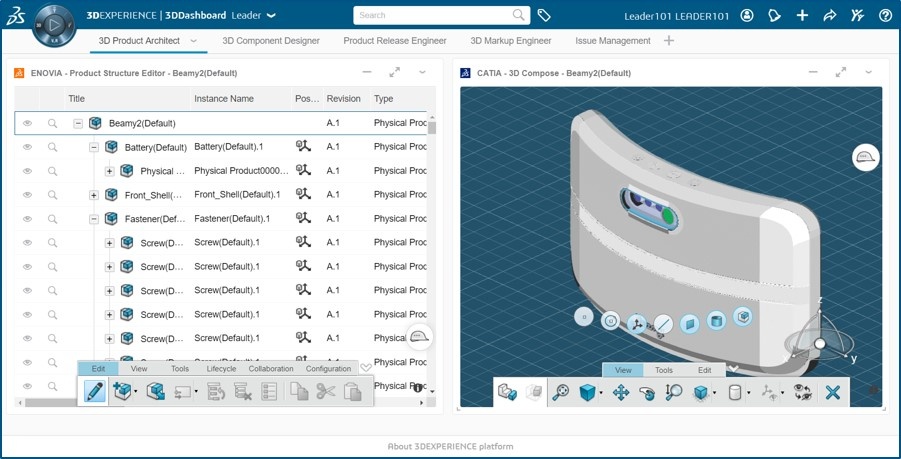This screenshot has width=901, height=459.
Task: Click the Instance Name column header
Action: [x=224, y=99]
